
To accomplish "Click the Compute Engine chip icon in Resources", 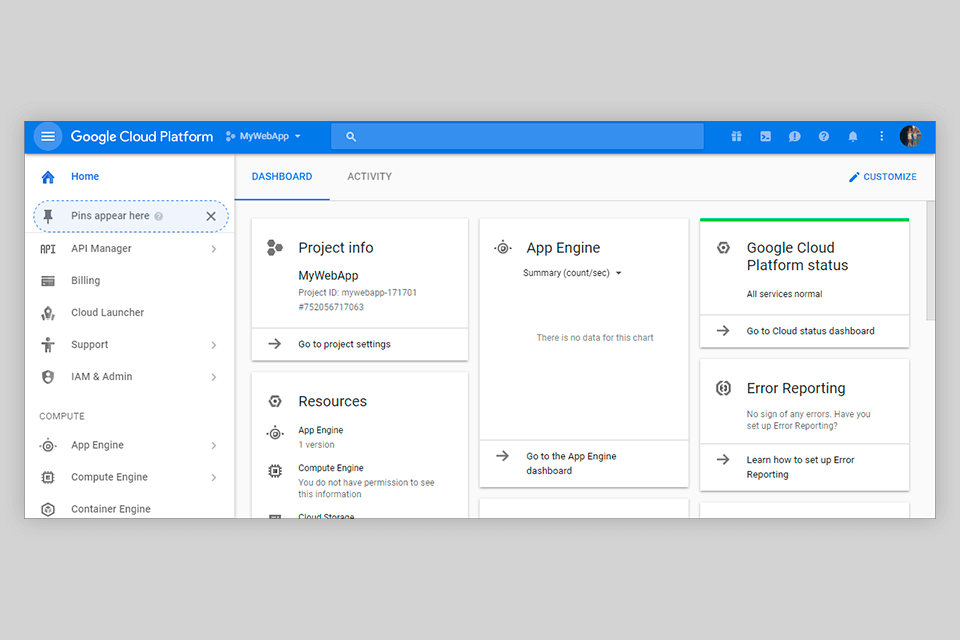I will [x=275, y=471].
